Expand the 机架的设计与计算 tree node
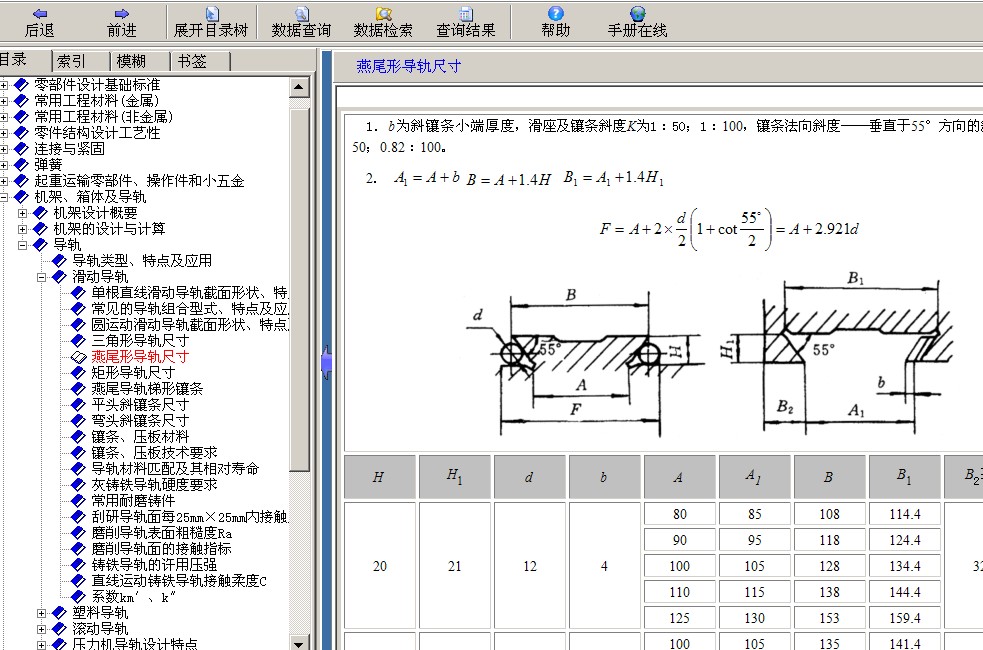 23,229
